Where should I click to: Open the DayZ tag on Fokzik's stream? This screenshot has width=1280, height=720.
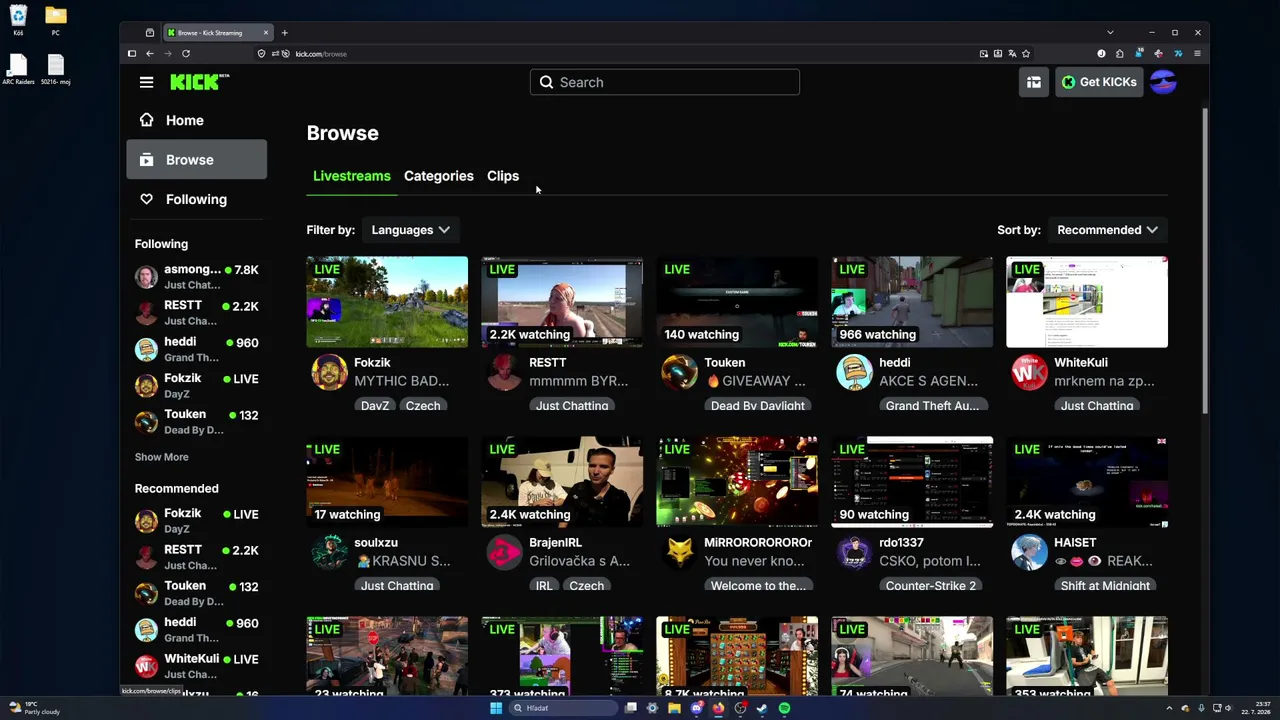(x=375, y=405)
